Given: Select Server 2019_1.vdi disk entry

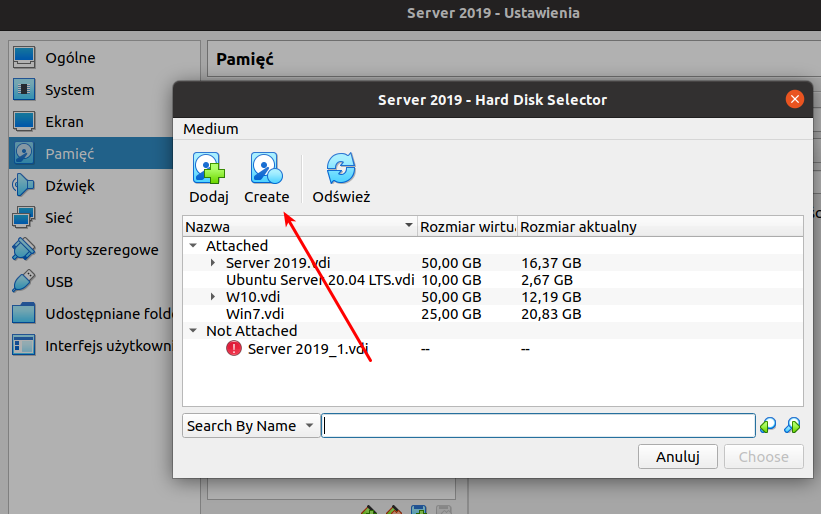Looking at the screenshot, I should 308,349.
